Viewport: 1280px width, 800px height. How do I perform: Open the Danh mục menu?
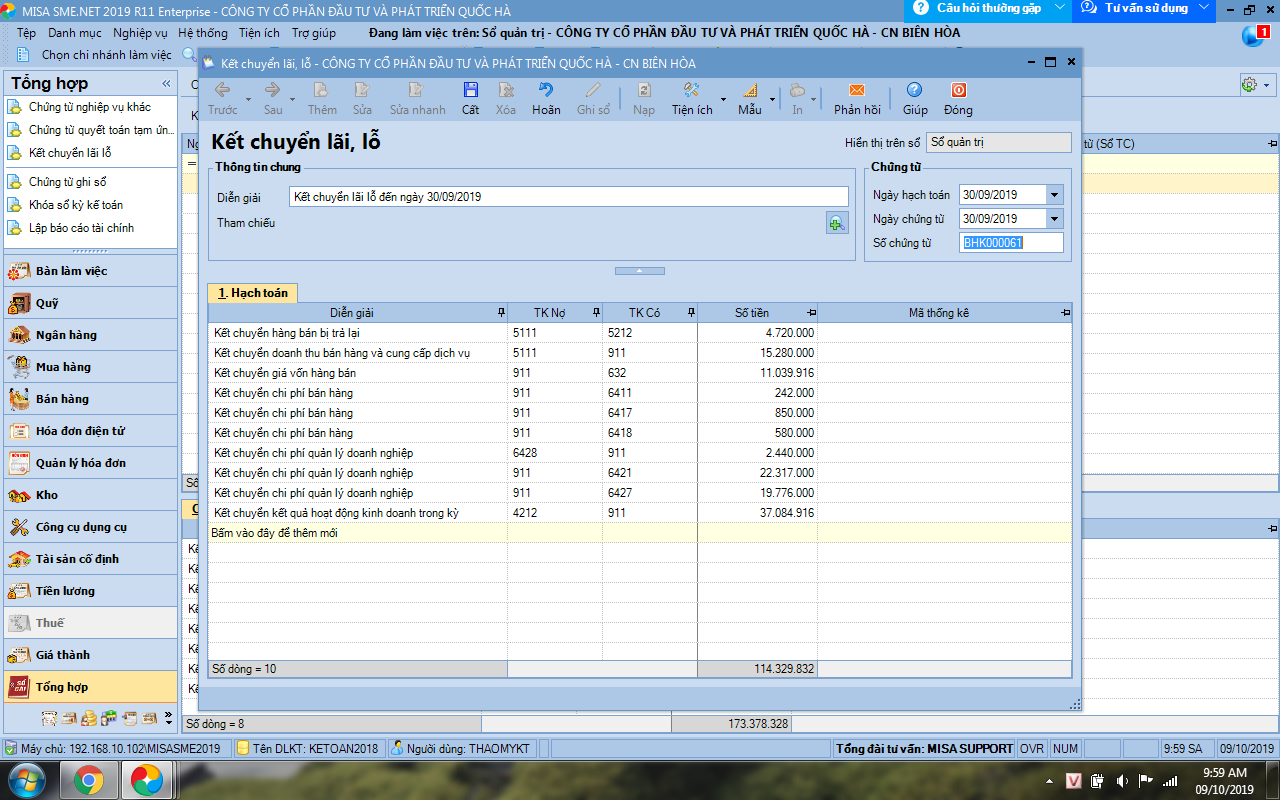[75, 33]
